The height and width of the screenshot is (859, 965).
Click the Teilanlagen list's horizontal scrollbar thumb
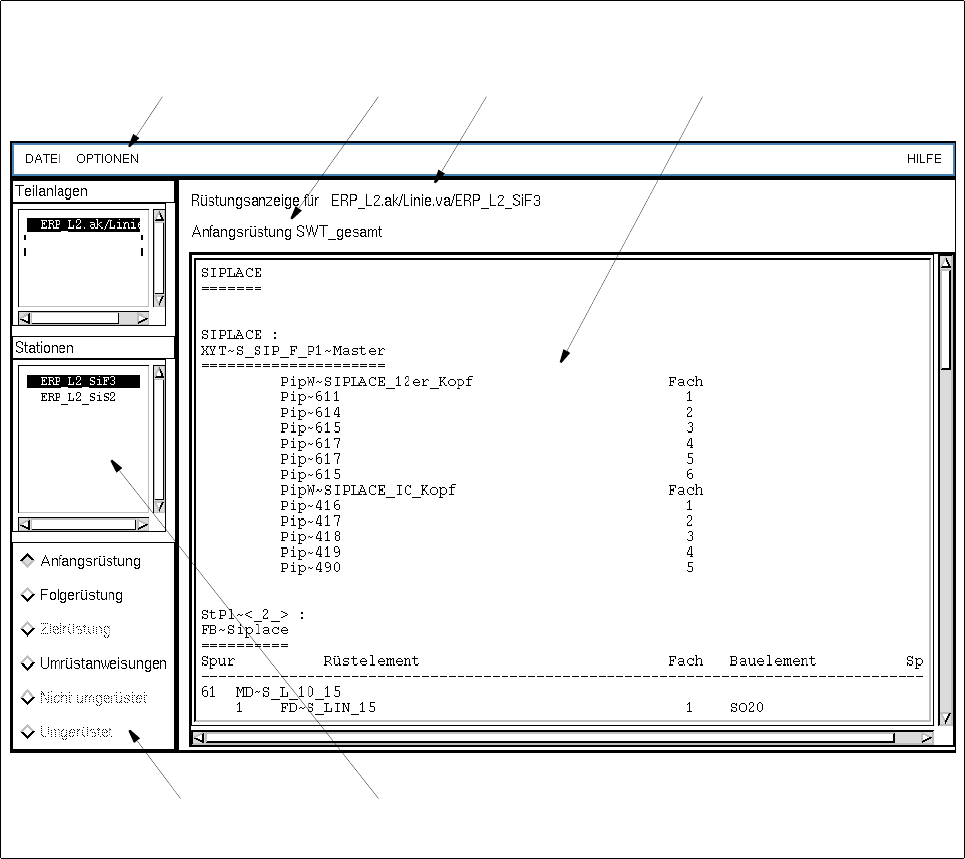75,318
